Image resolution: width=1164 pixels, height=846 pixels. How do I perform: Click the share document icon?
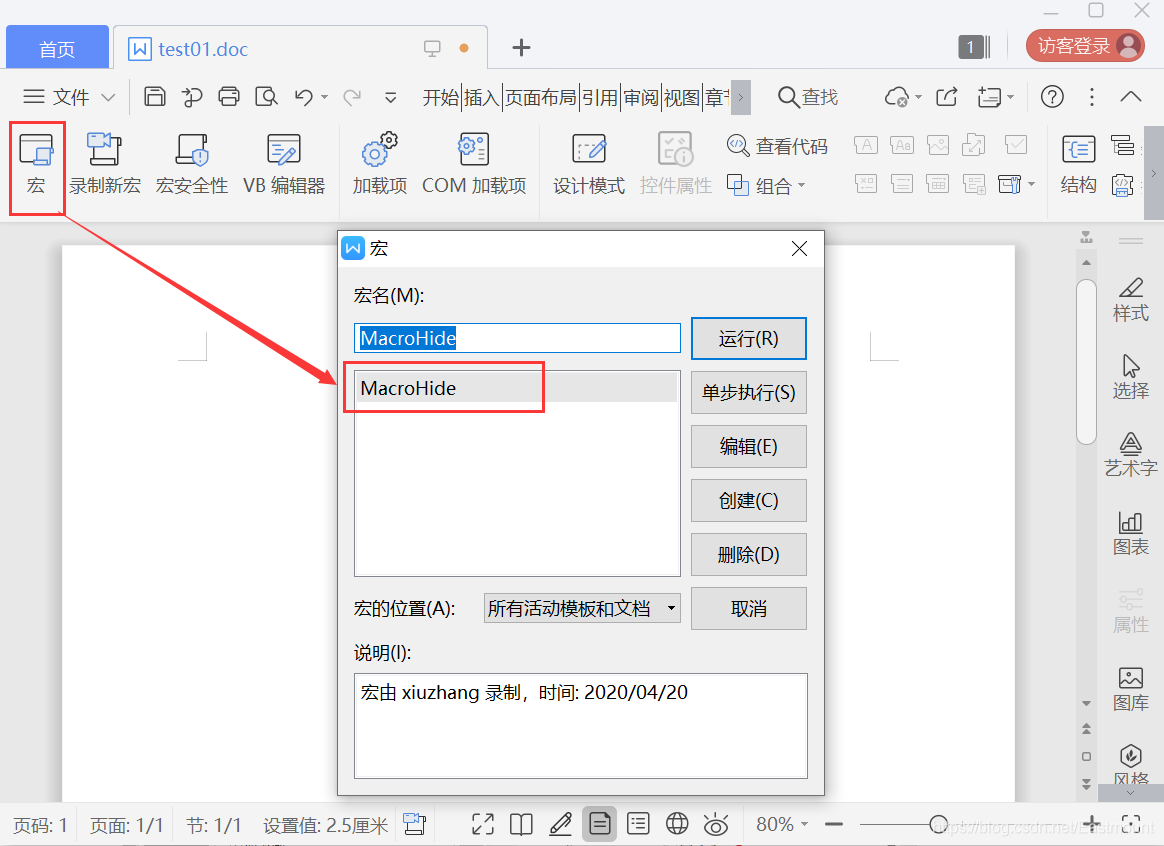tap(946, 97)
